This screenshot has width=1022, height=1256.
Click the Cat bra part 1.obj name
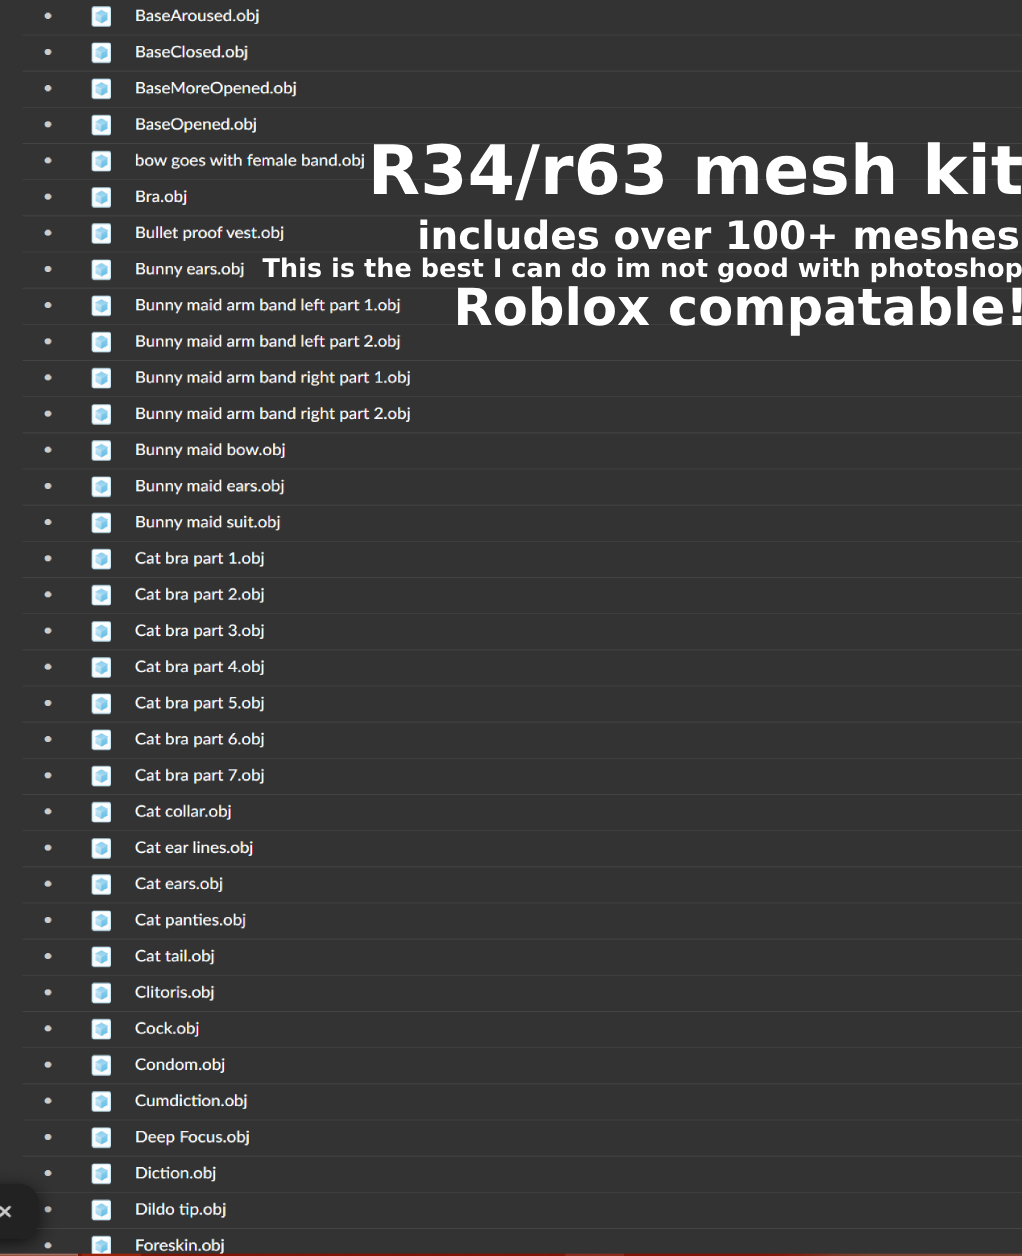[x=200, y=558]
